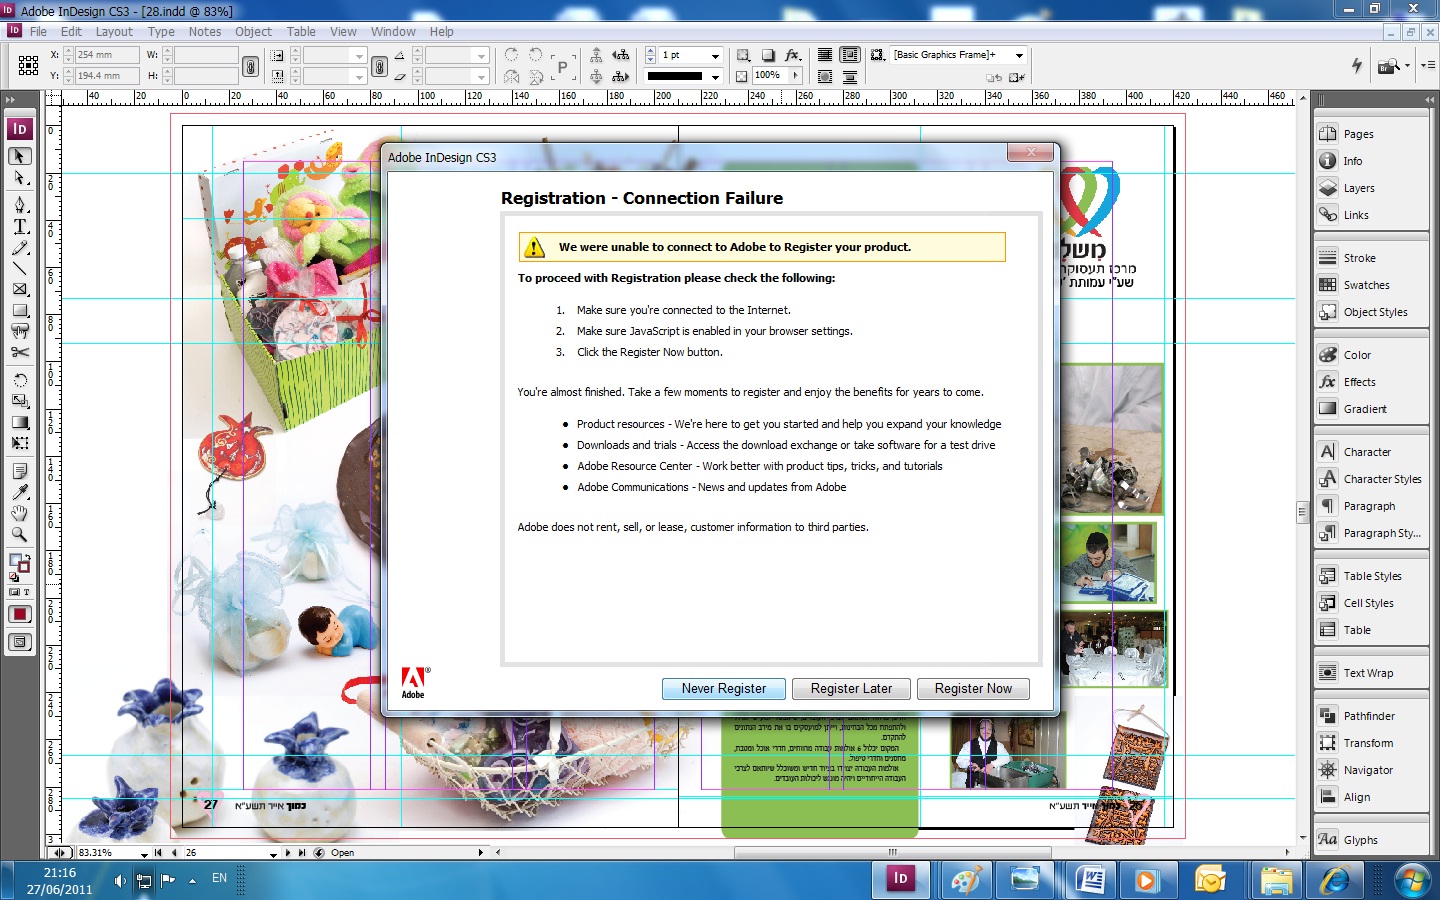This screenshot has width=1440, height=900.
Task: Click the Register Now button
Action: [x=973, y=689]
